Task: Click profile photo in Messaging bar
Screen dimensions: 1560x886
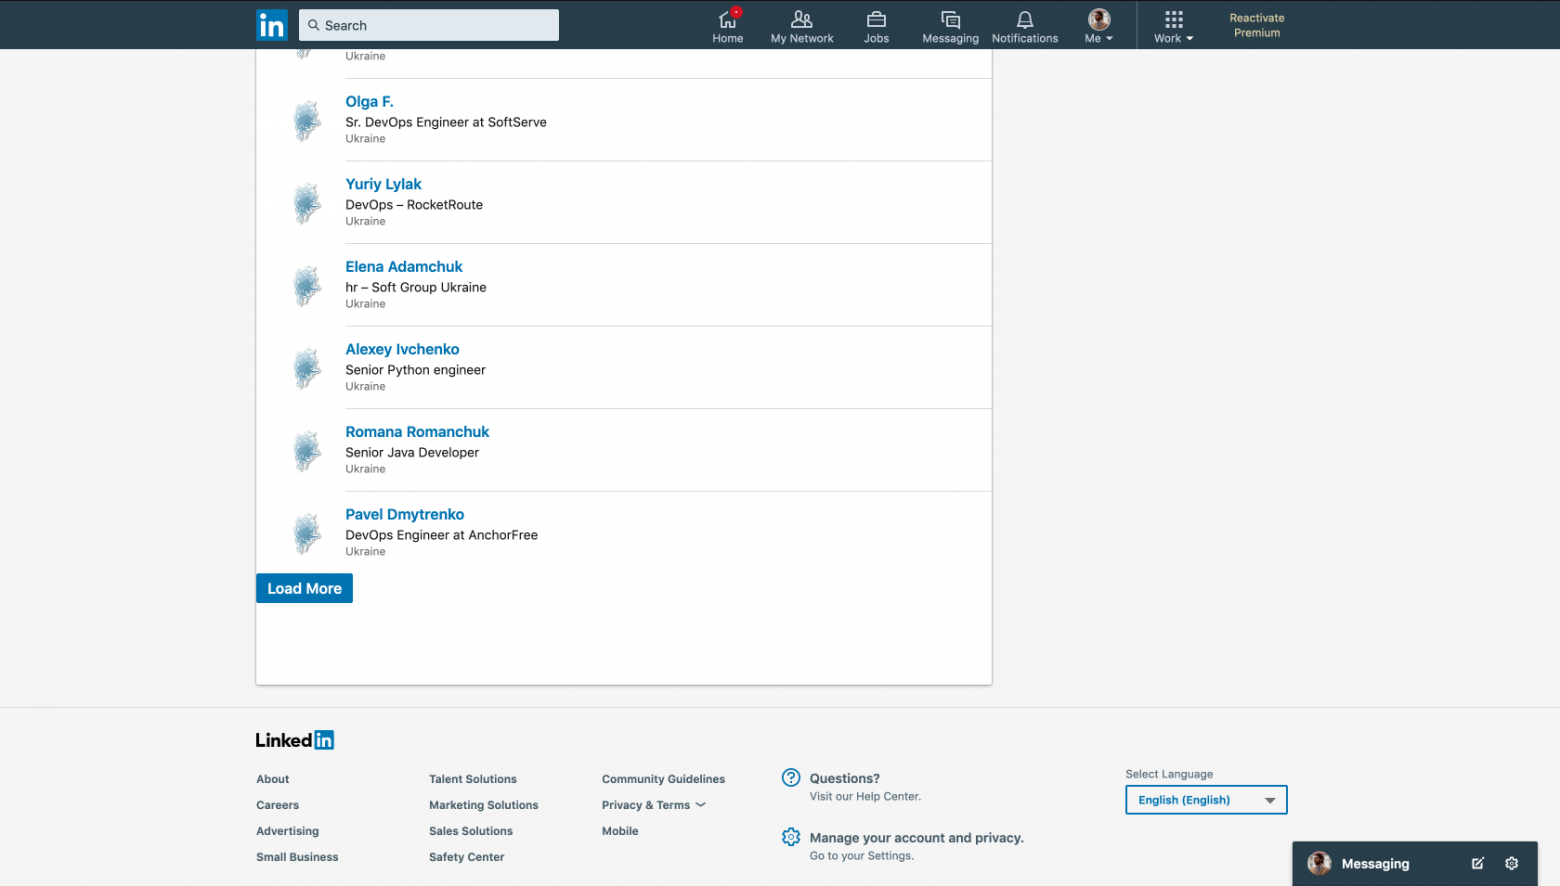Action: 1319,863
